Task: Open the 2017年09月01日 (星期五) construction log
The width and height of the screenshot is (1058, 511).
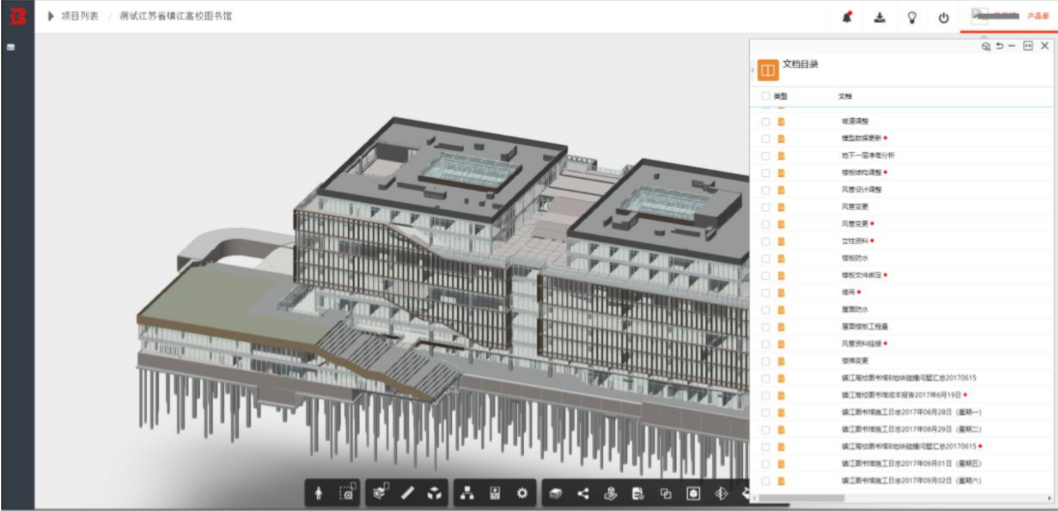Action: pyautogui.click(x=911, y=464)
